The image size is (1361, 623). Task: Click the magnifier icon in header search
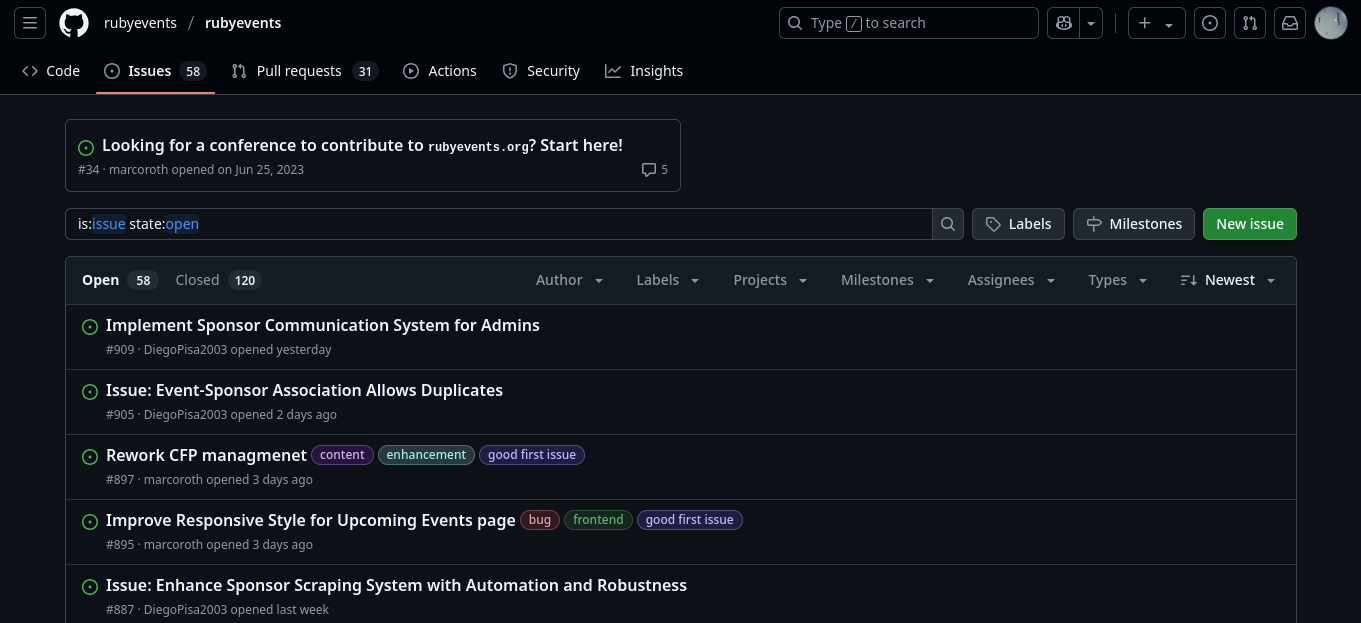coord(795,23)
